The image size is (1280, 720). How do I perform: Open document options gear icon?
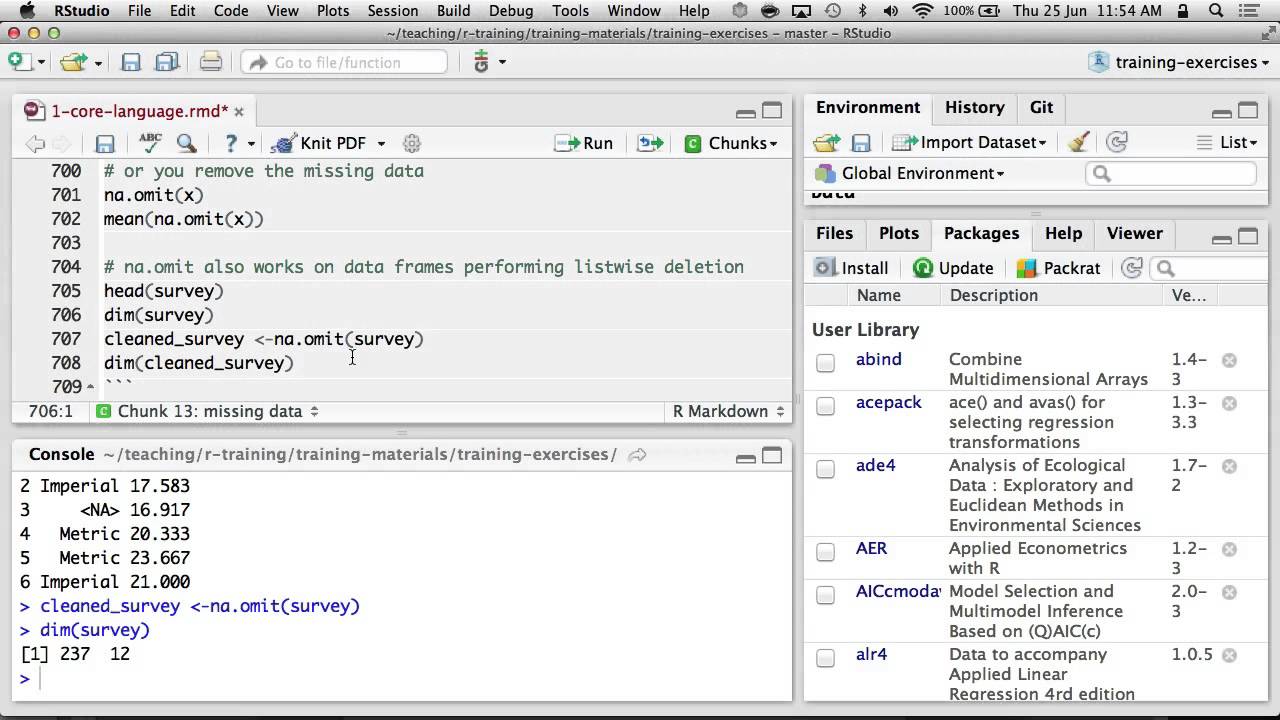coord(411,143)
